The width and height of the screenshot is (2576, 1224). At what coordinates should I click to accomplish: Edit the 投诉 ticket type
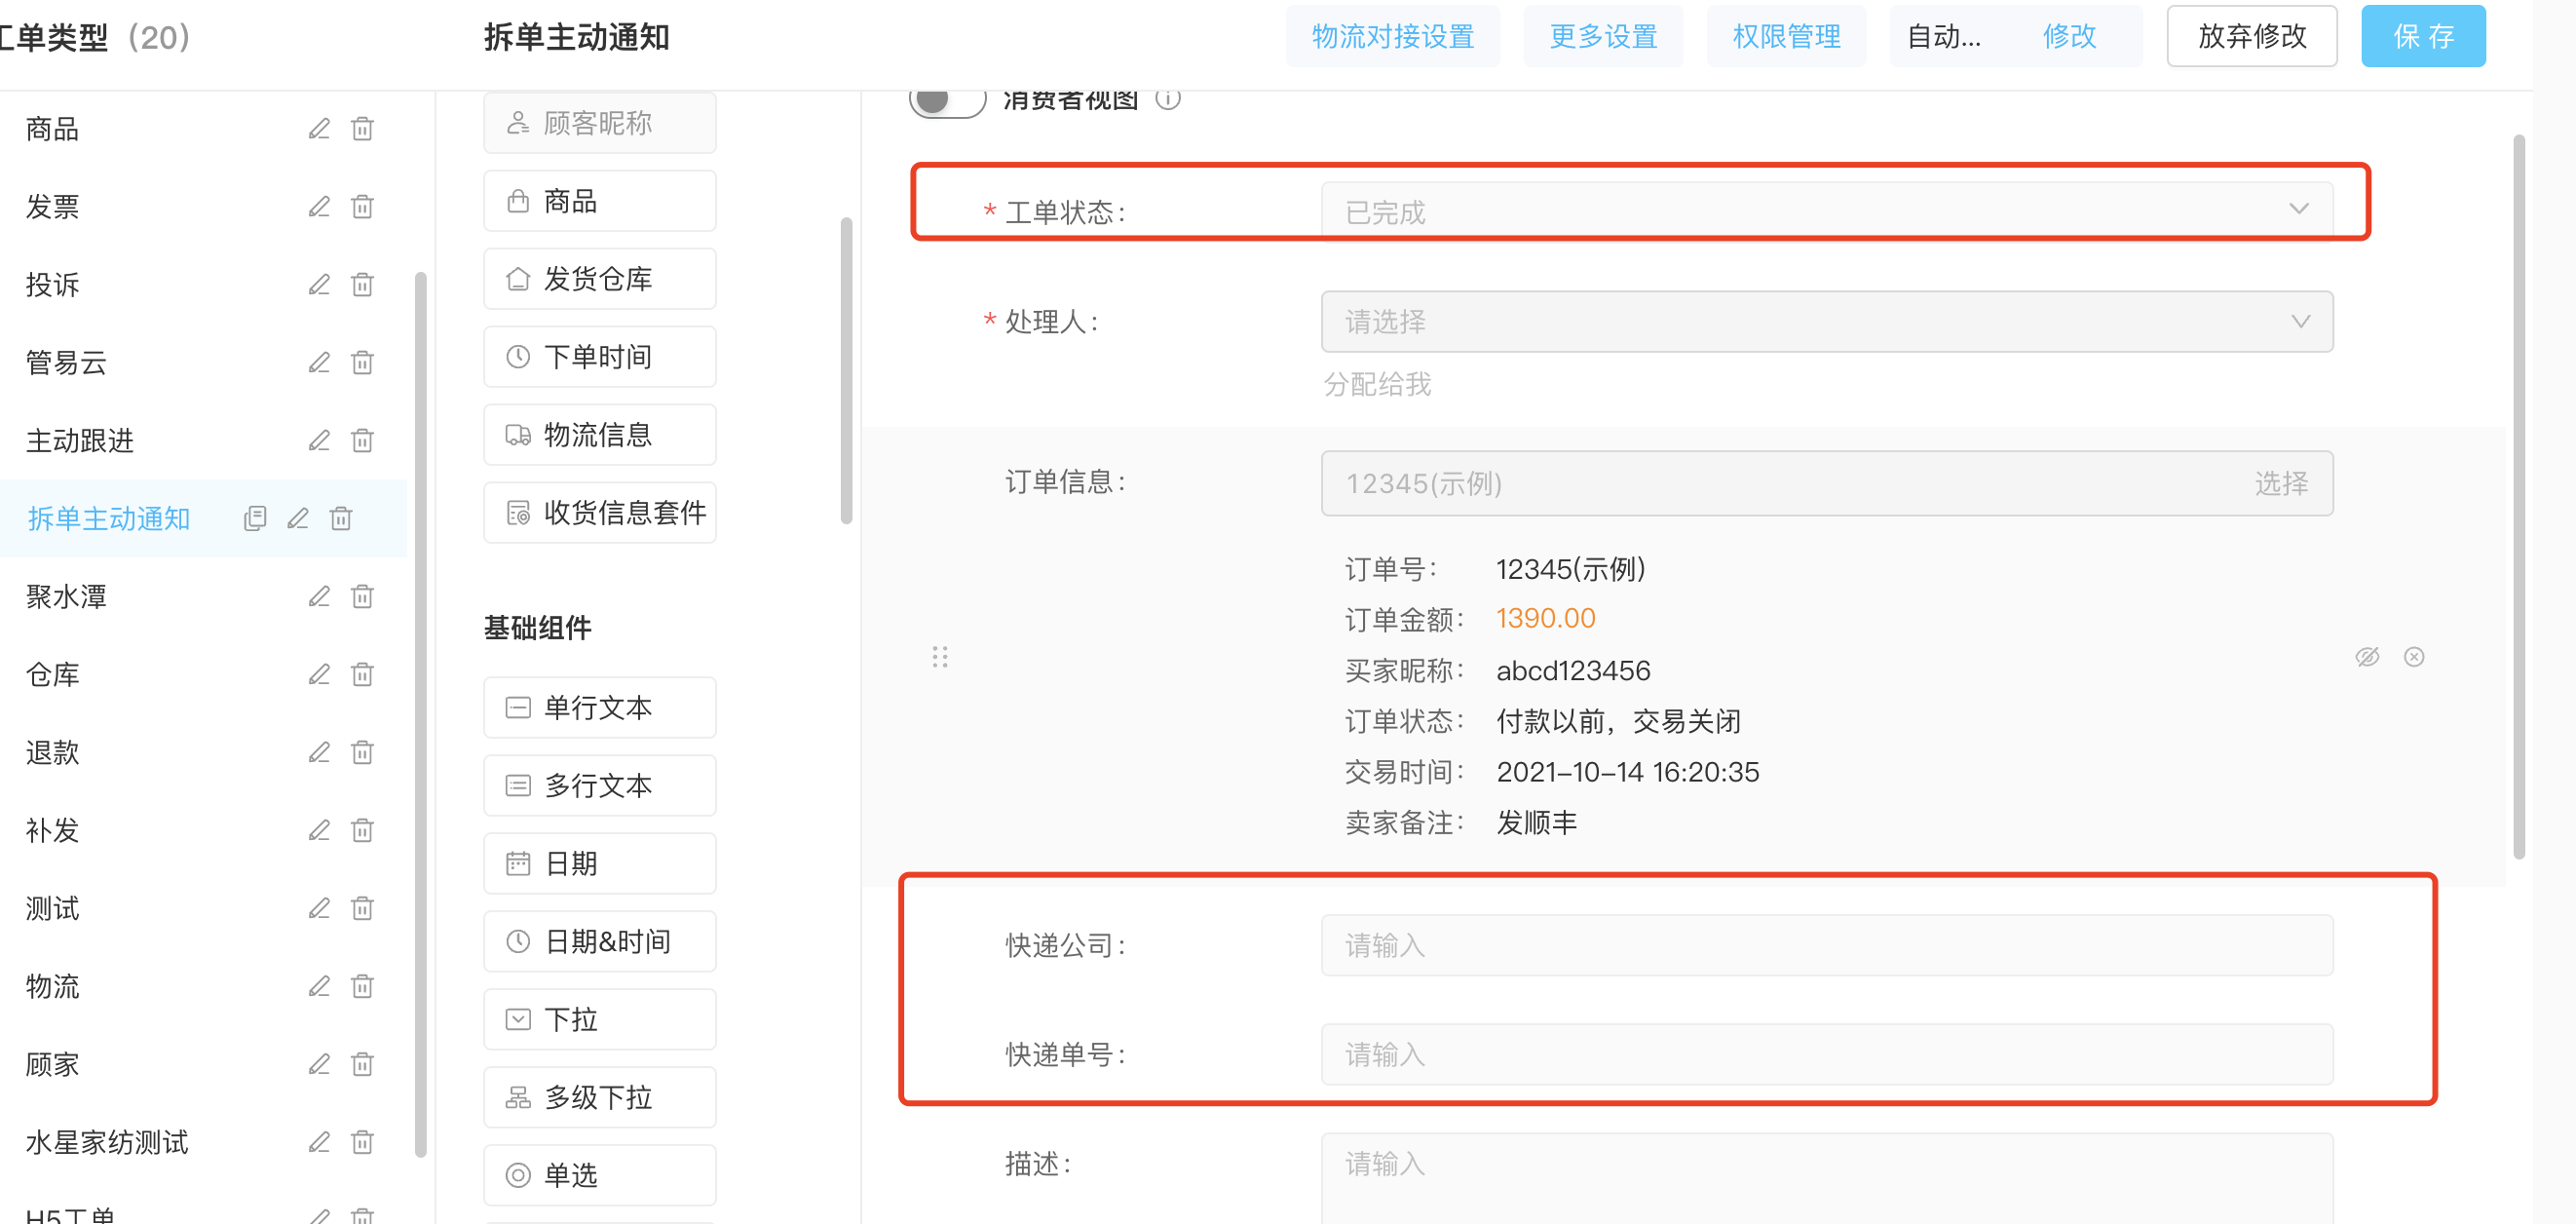click(319, 285)
